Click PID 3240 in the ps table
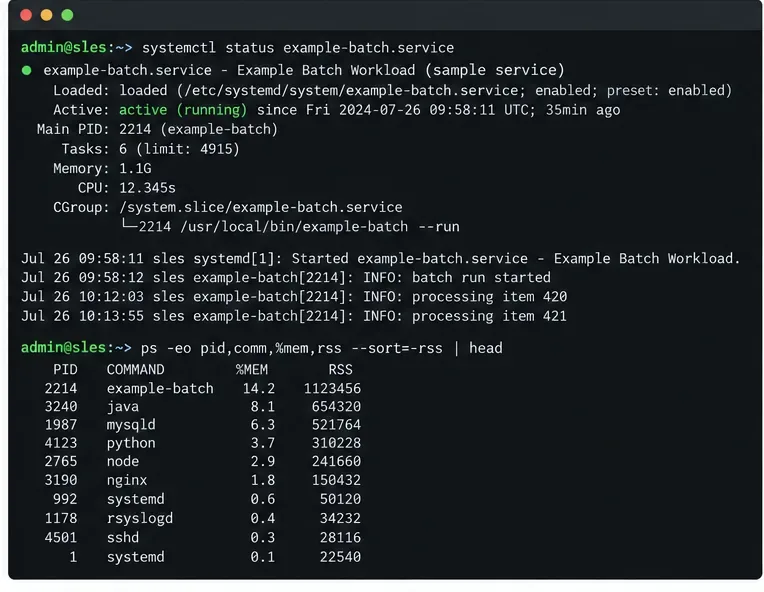The width and height of the screenshot is (764, 592). (61, 407)
